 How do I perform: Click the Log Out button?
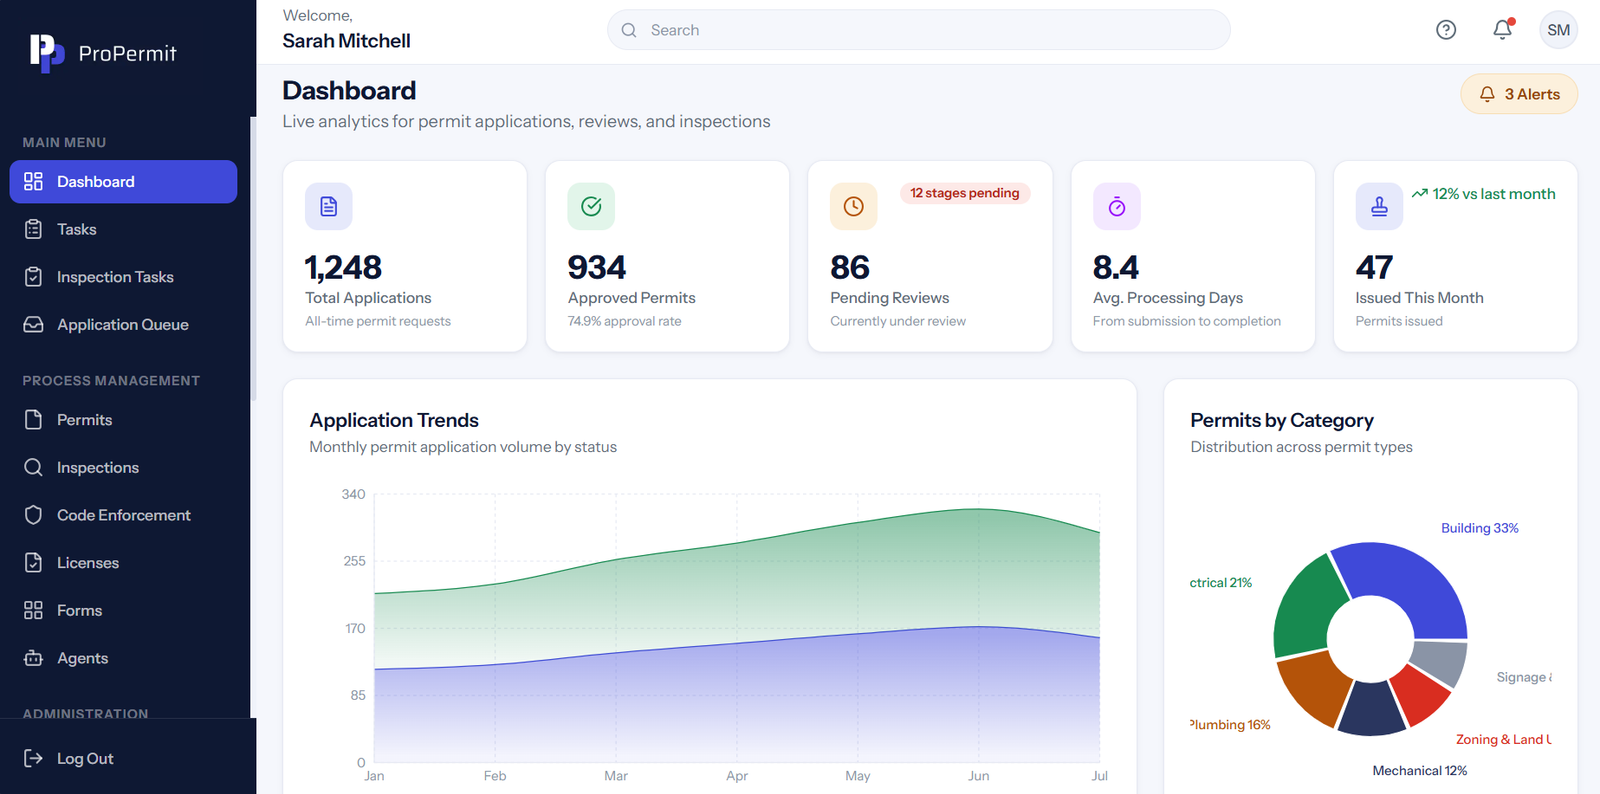coord(123,758)
